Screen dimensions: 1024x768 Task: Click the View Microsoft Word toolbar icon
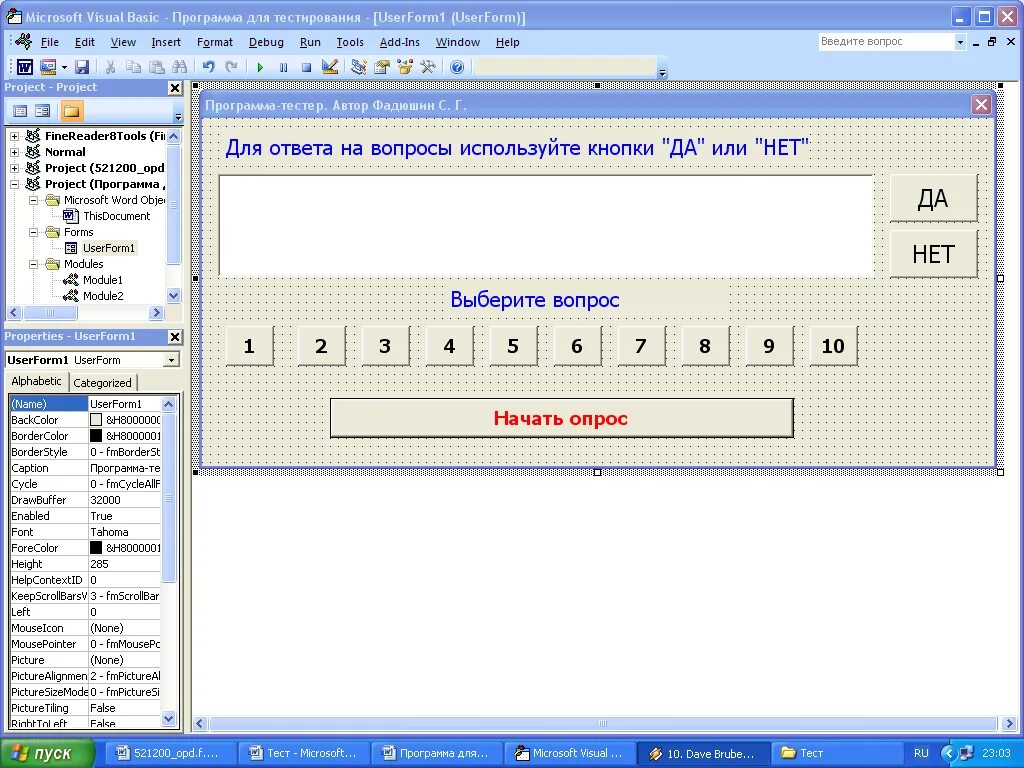[24, 66]
